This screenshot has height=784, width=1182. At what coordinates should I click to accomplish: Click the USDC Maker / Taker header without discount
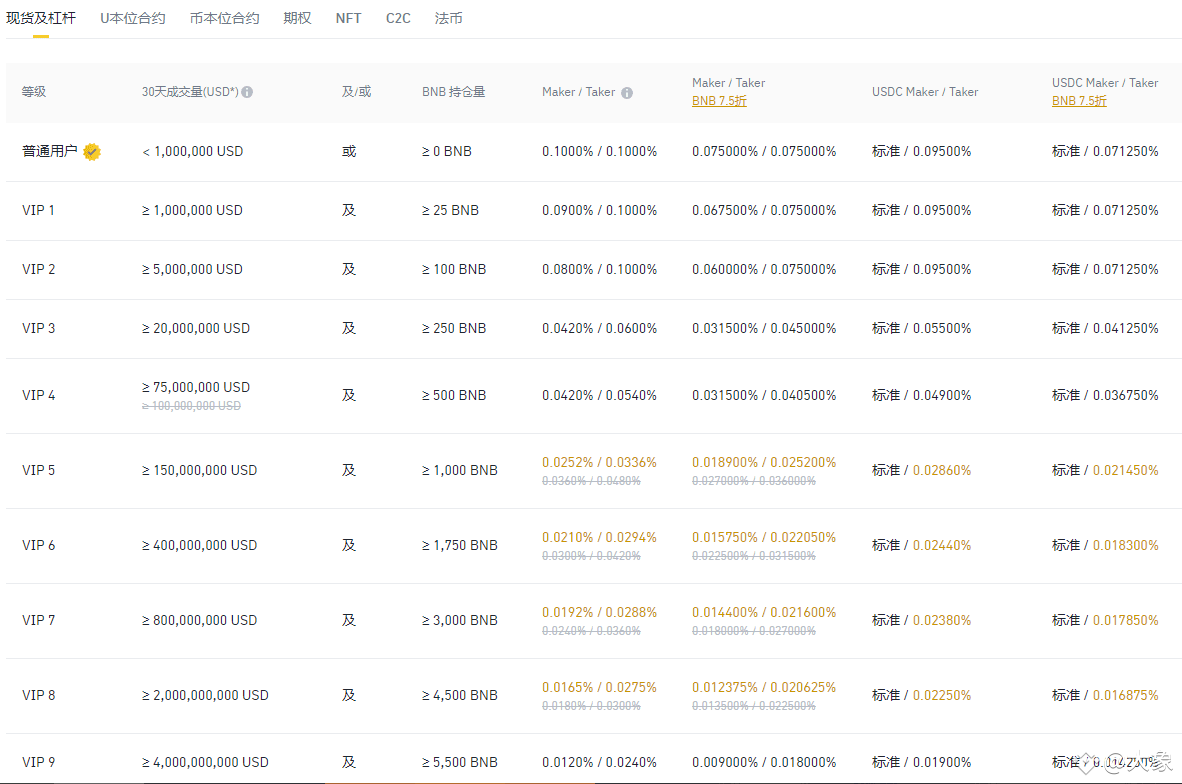click(x=925, y=92)
